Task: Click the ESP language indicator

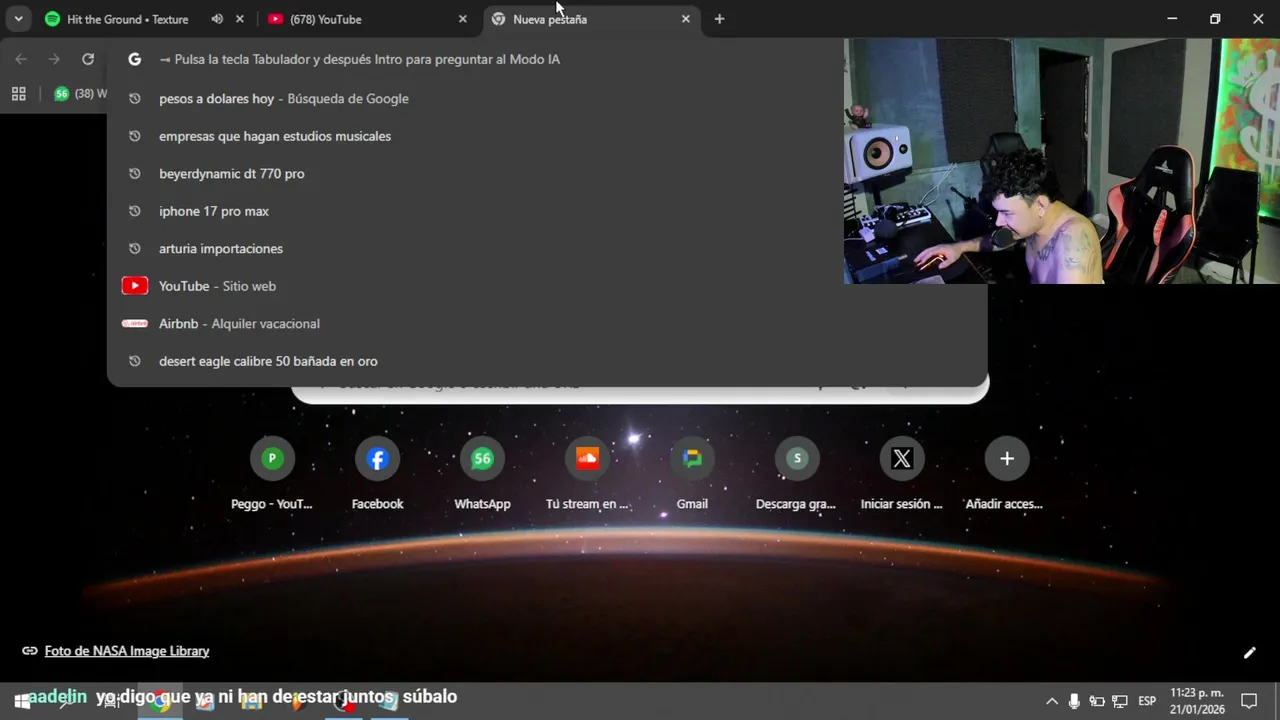Action: point(1147,701)
